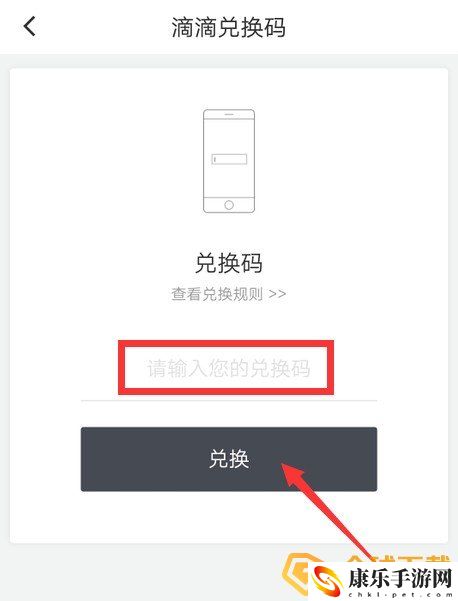
Task: Tap the phone illustration icon
Action: coord(229,161)
